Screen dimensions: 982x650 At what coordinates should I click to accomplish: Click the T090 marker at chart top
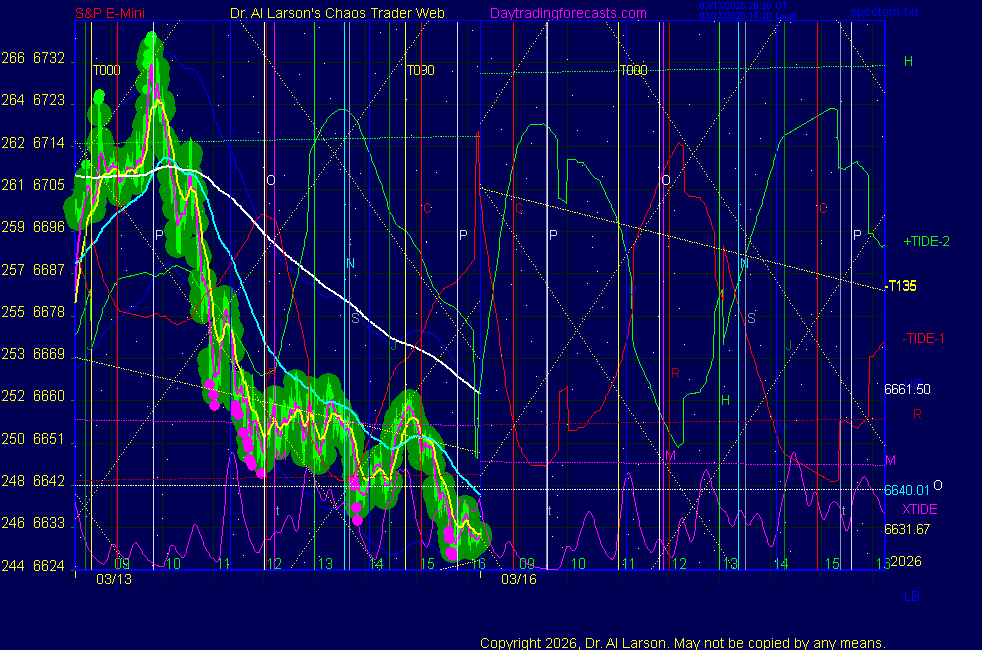pos(420,71)
